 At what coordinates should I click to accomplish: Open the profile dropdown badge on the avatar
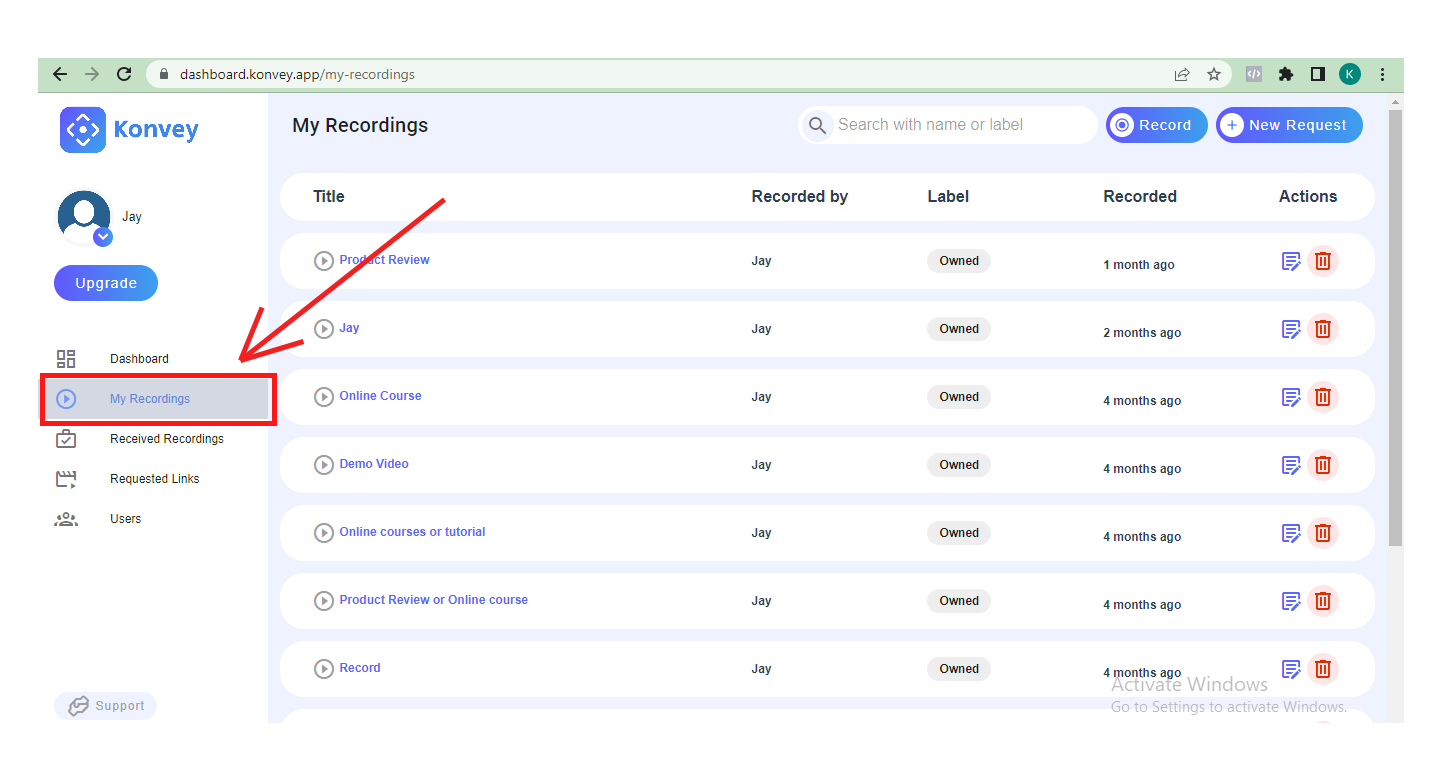(103, 237)
